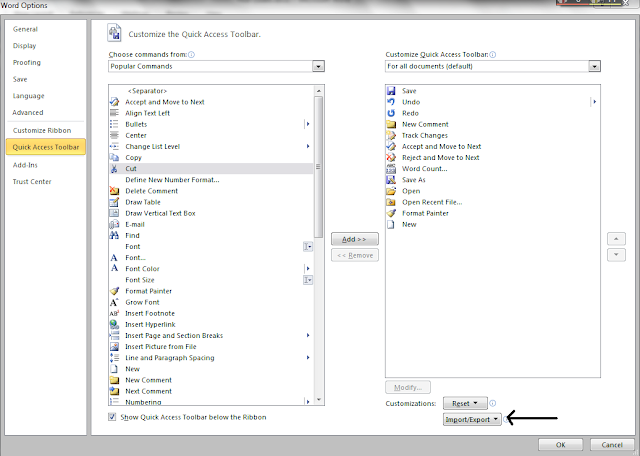
Task: Open the Font Size combo box indicator
Action: (308, 280)
